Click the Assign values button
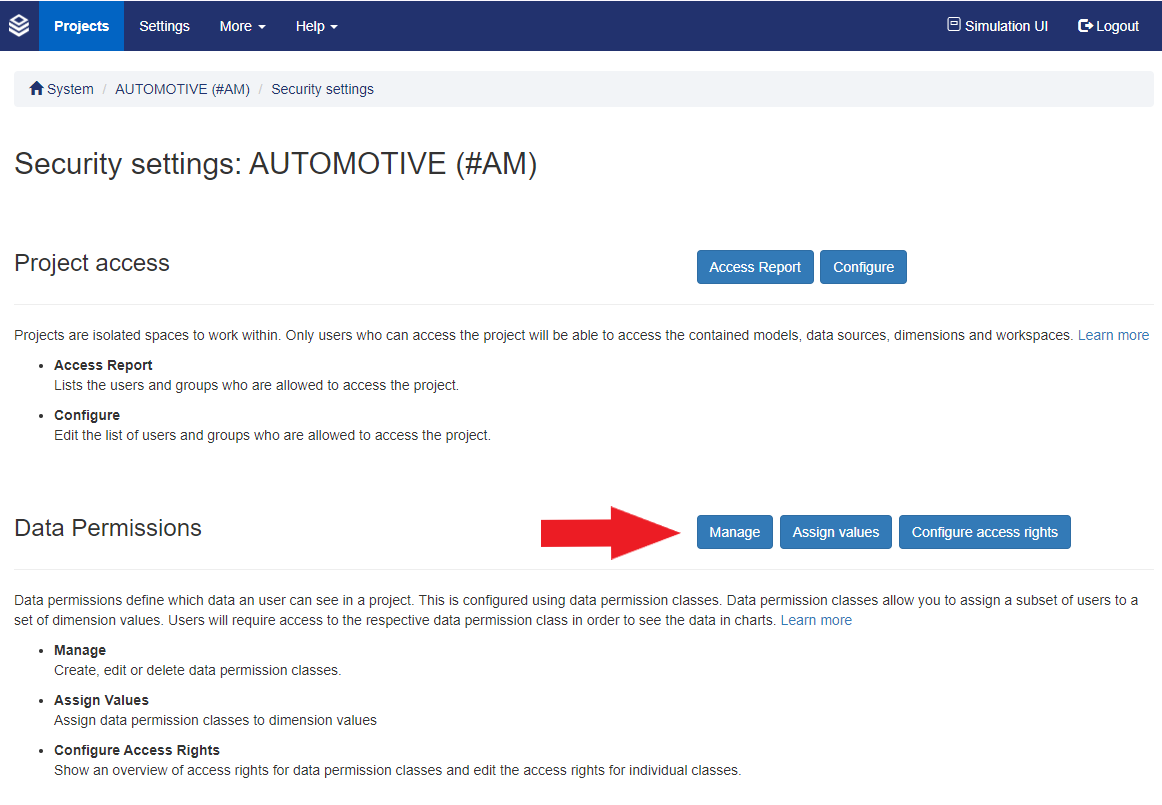 point(835,532)
